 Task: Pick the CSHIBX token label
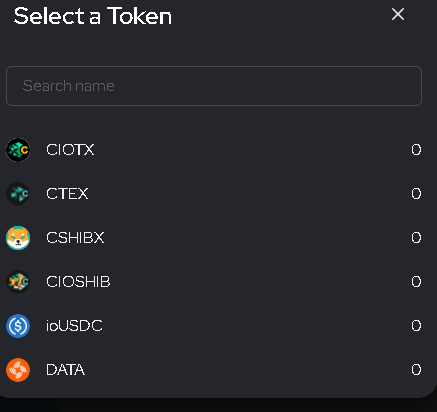tap(75, 238)
